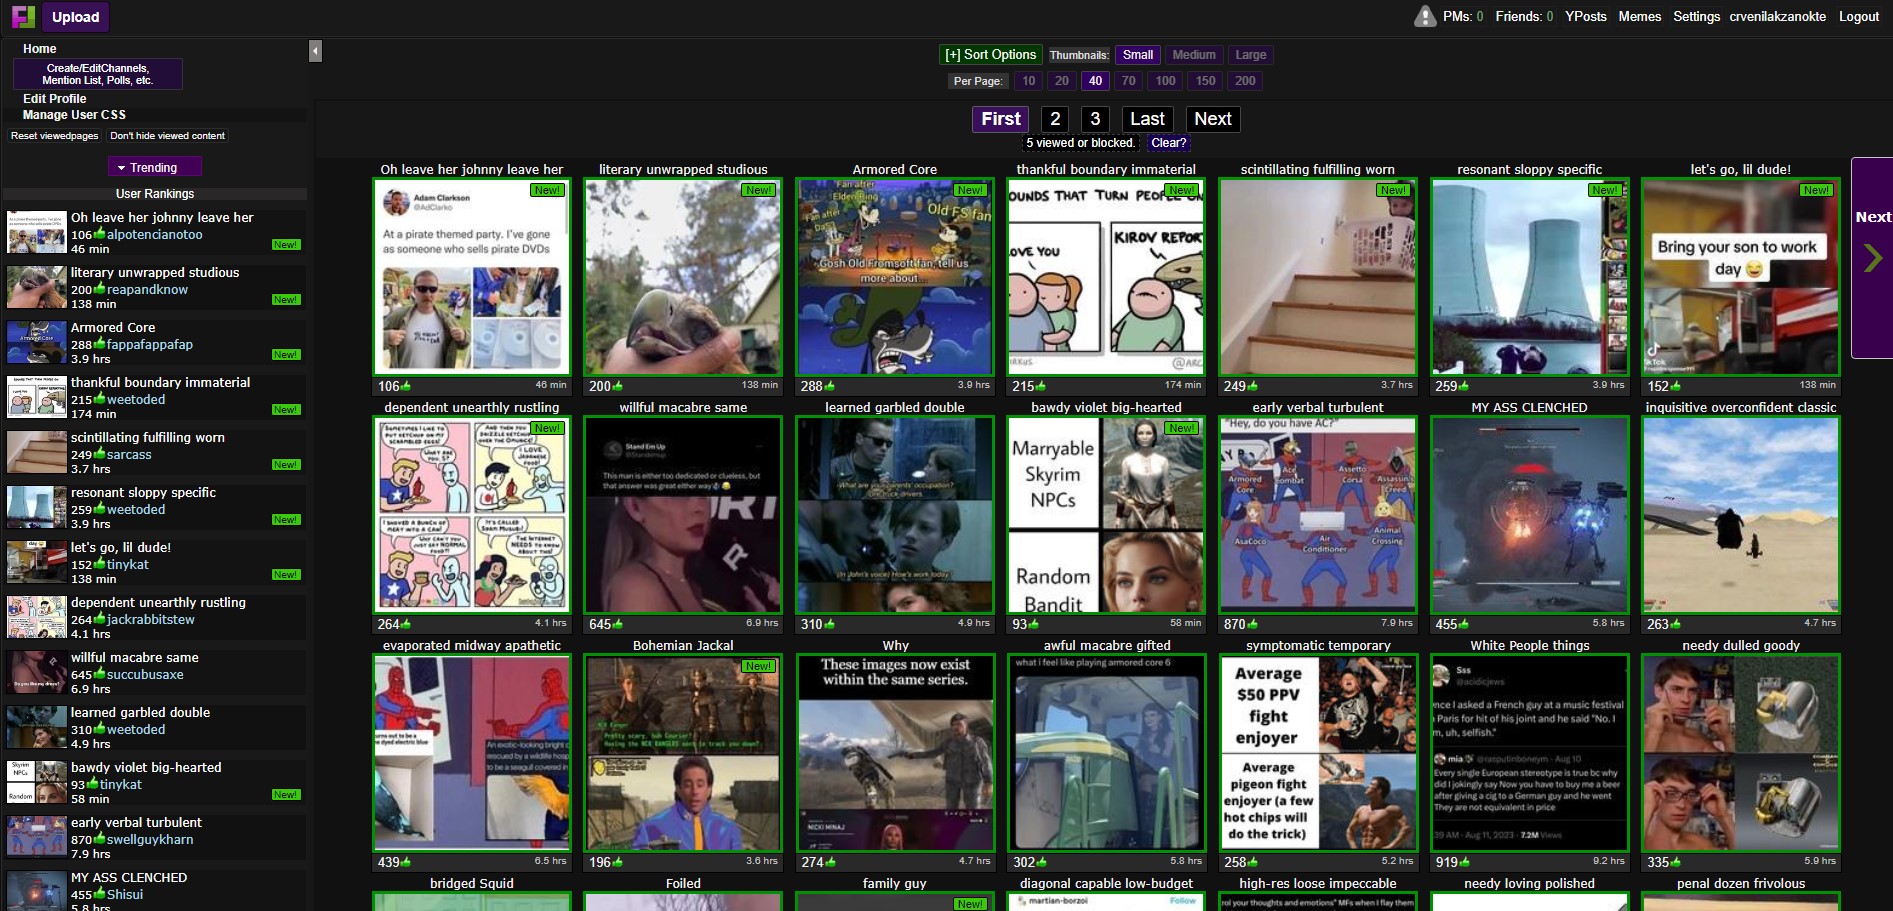Click the warning alert icon near PMs

pos(1425,17)
